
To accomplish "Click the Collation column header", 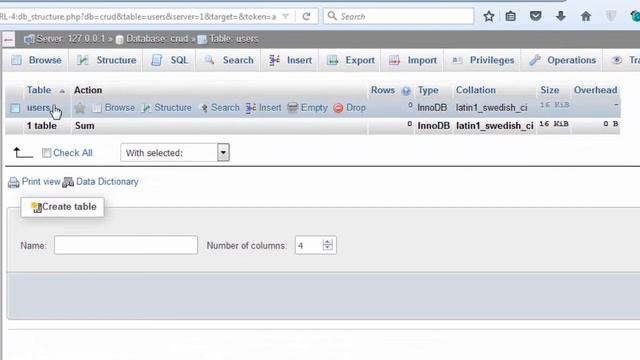I will point(476,90).
